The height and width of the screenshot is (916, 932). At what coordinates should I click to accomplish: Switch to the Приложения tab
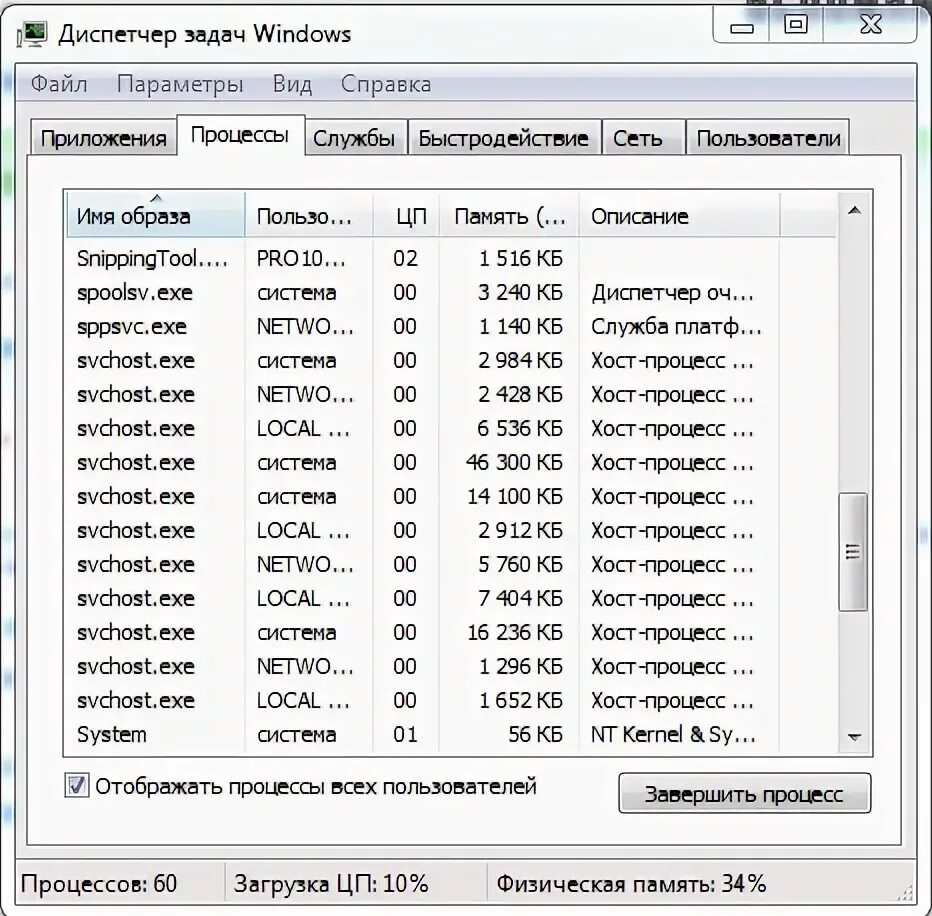[x=103, y=138]
